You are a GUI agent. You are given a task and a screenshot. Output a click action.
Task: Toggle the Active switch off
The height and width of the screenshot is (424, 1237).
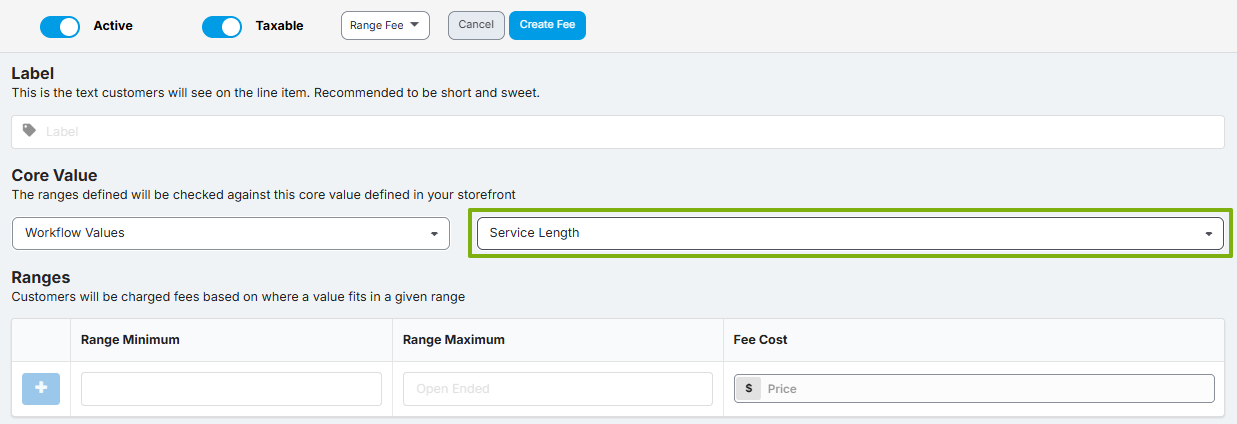point(60,27)
